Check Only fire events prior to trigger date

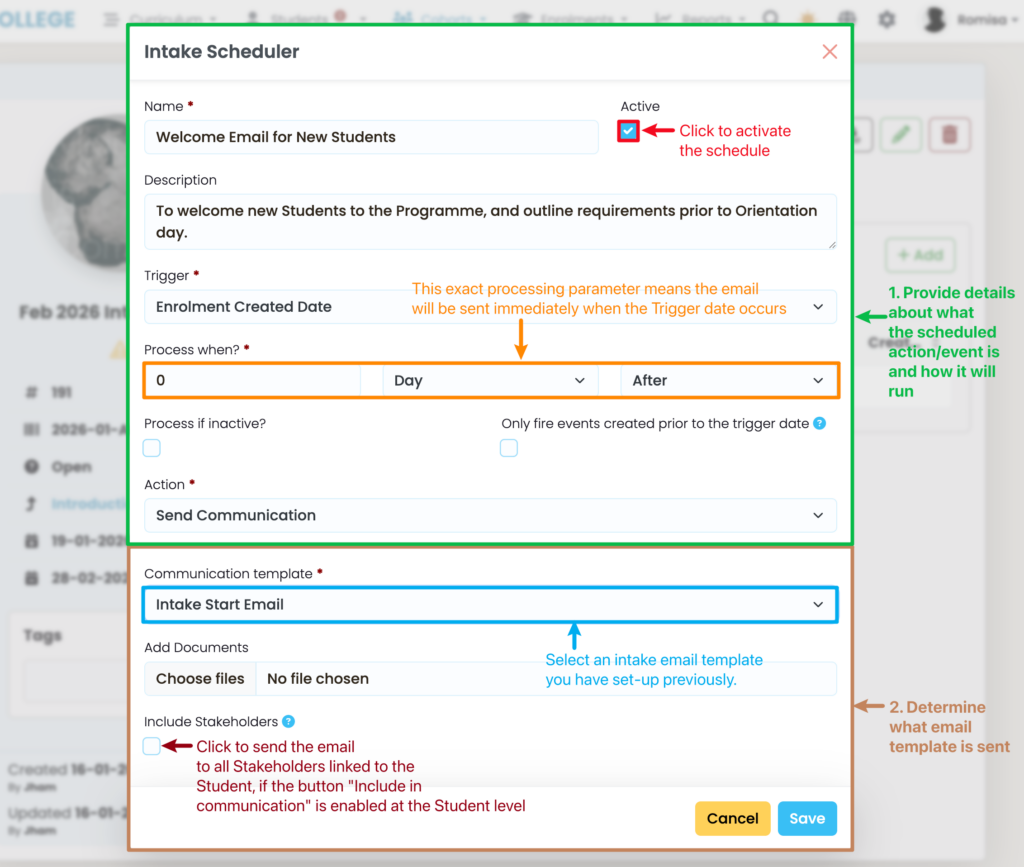509,448
